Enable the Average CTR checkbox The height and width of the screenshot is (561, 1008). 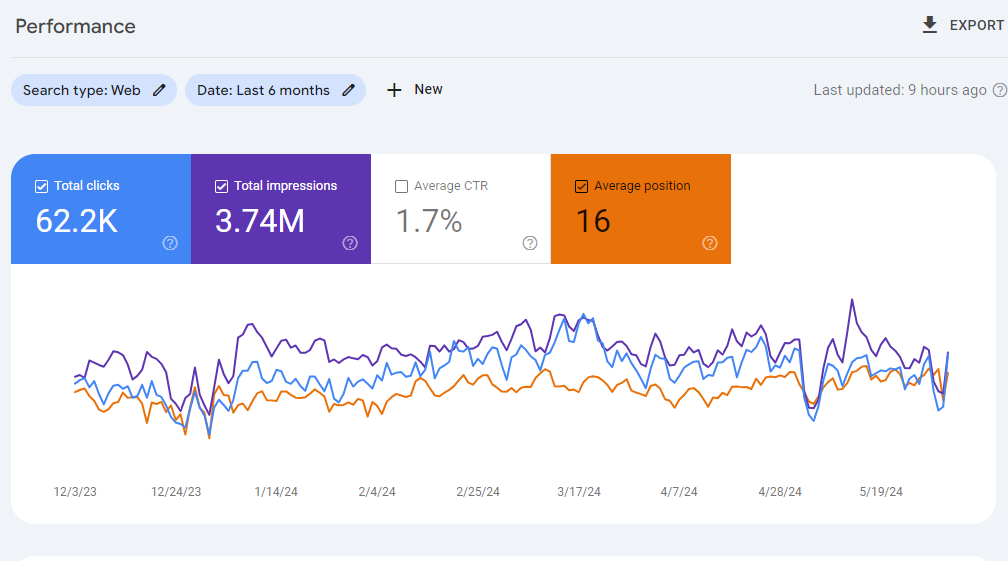(x=401, y=186)
